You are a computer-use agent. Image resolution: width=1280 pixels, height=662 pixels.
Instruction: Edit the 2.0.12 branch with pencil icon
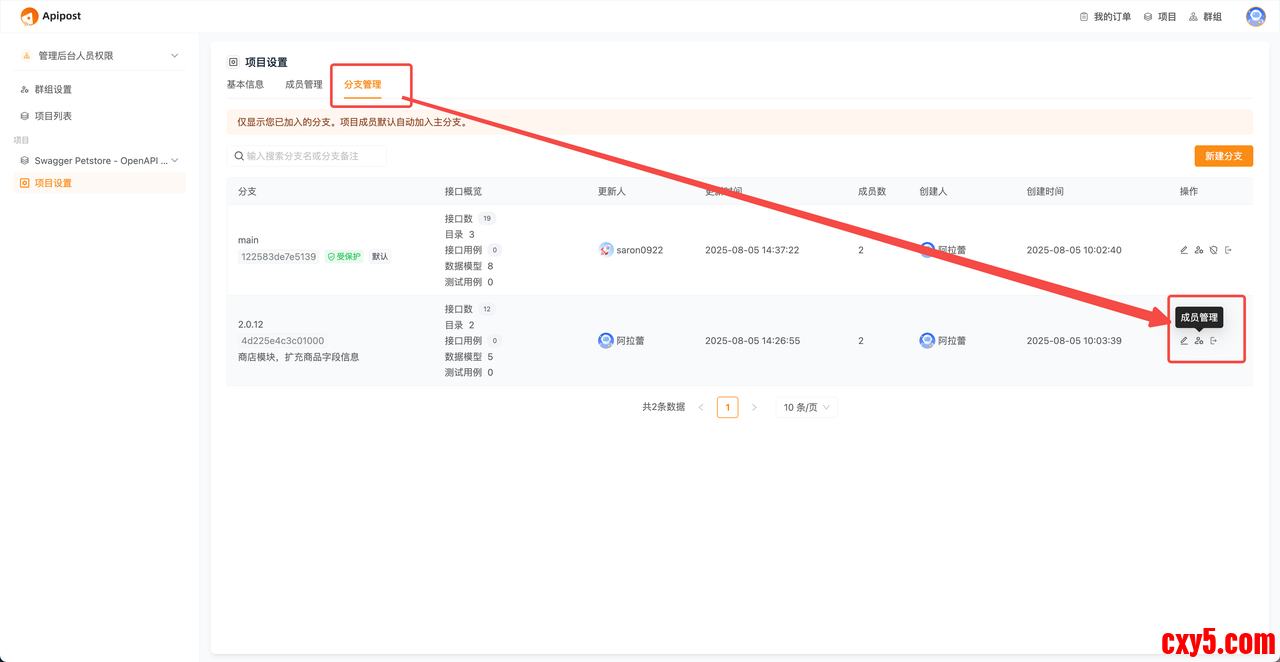1184,341
